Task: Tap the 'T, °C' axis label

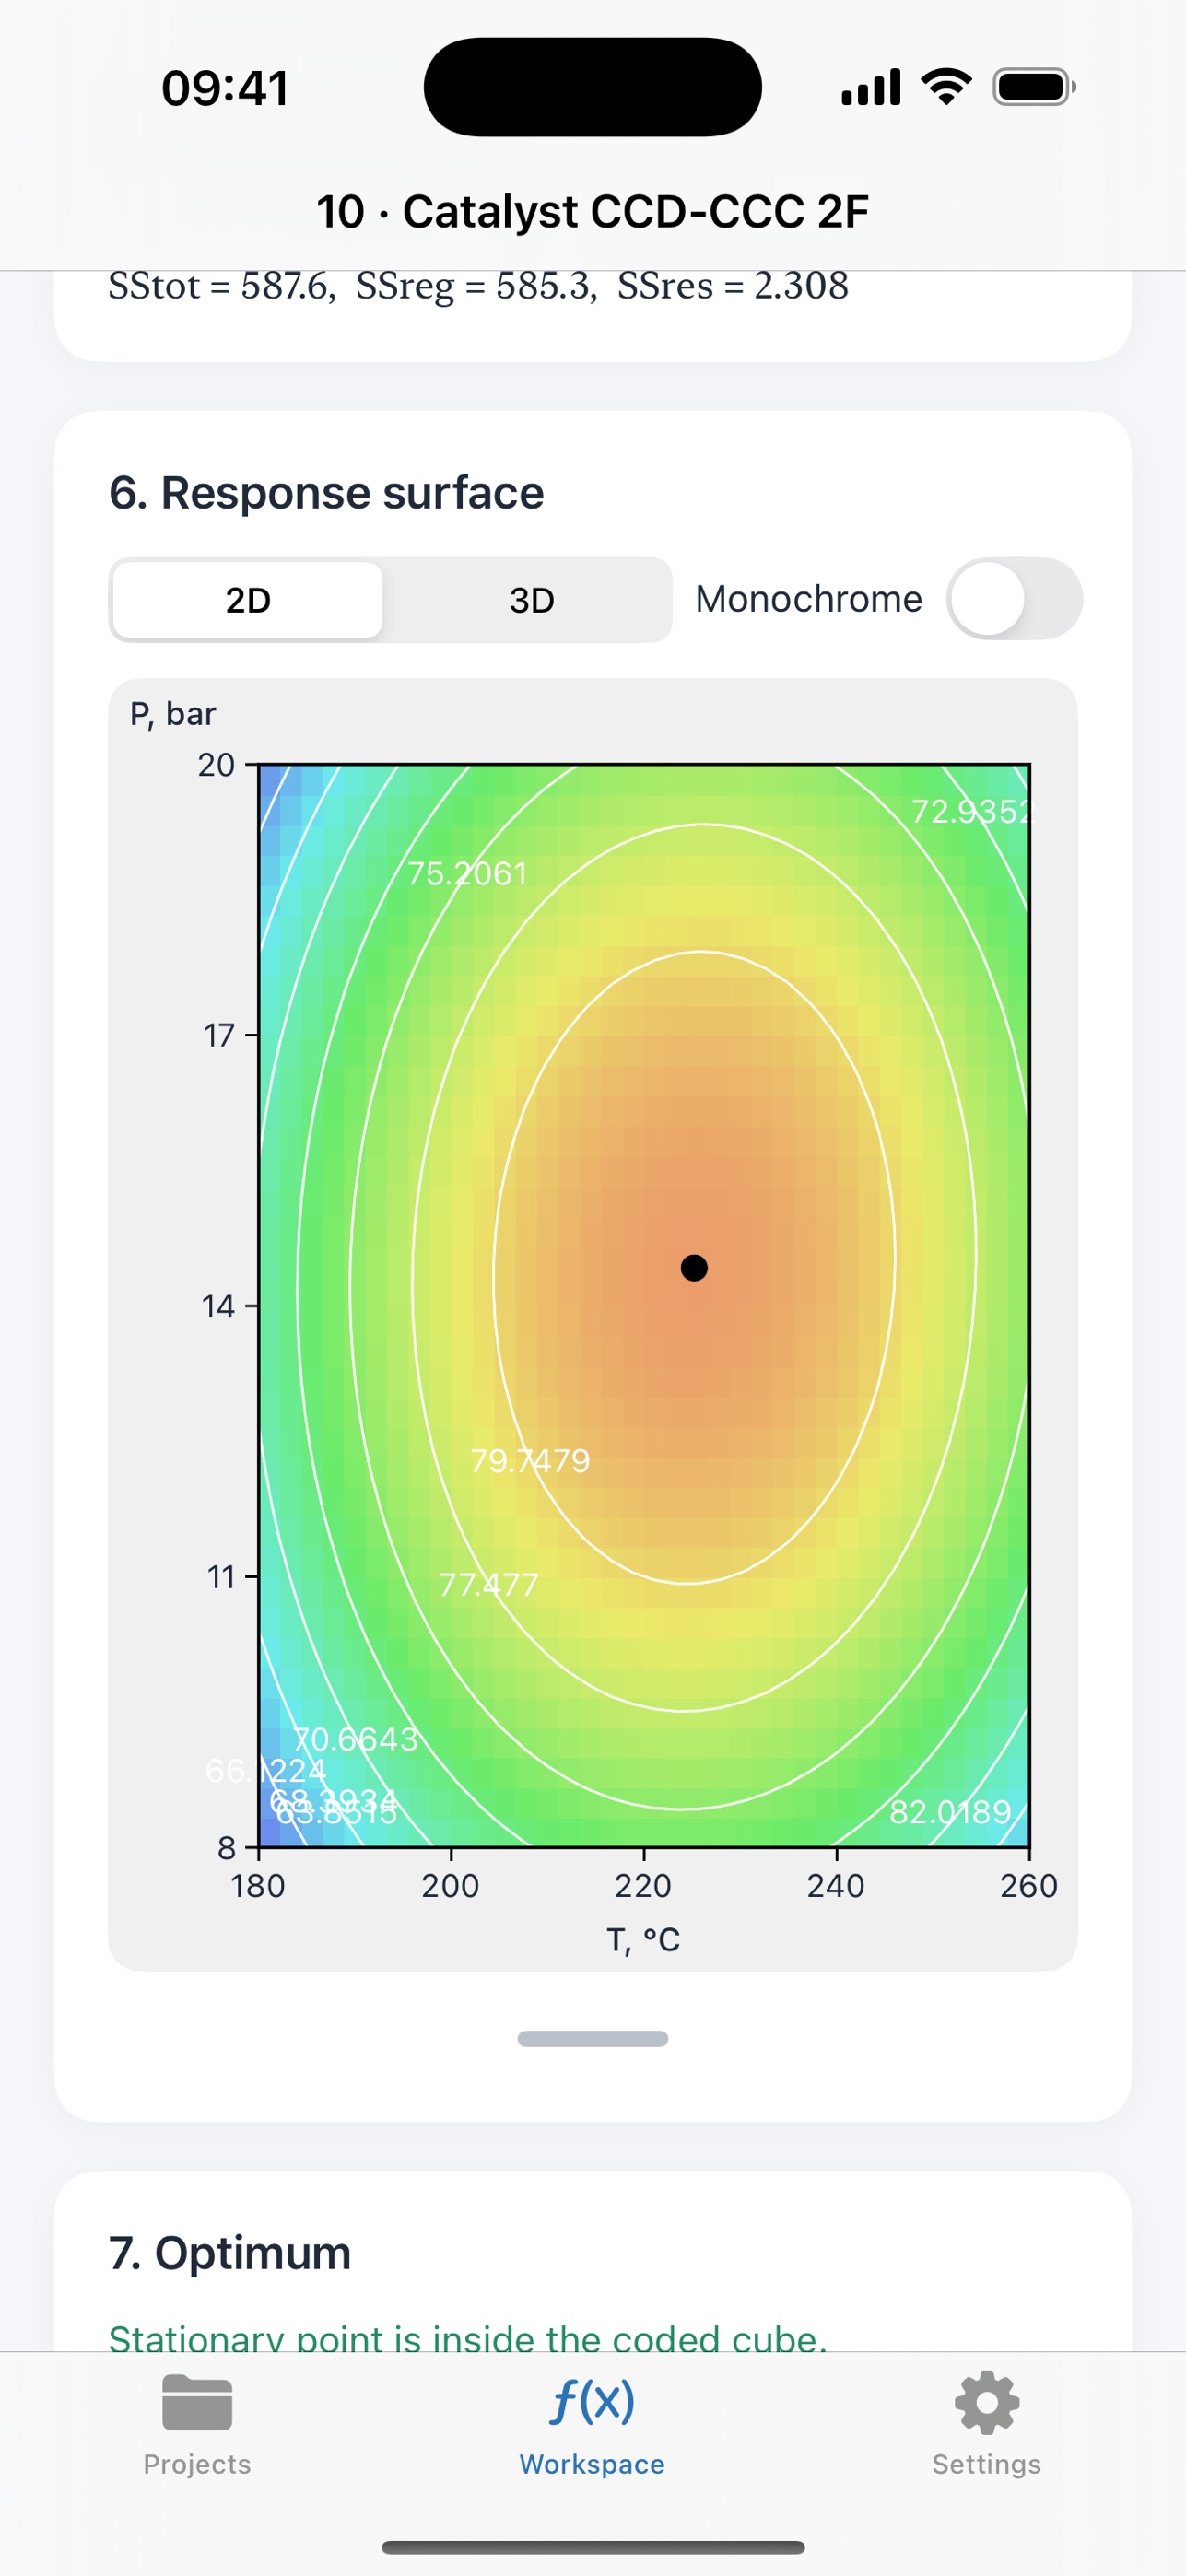Action: pos(643,1940)
